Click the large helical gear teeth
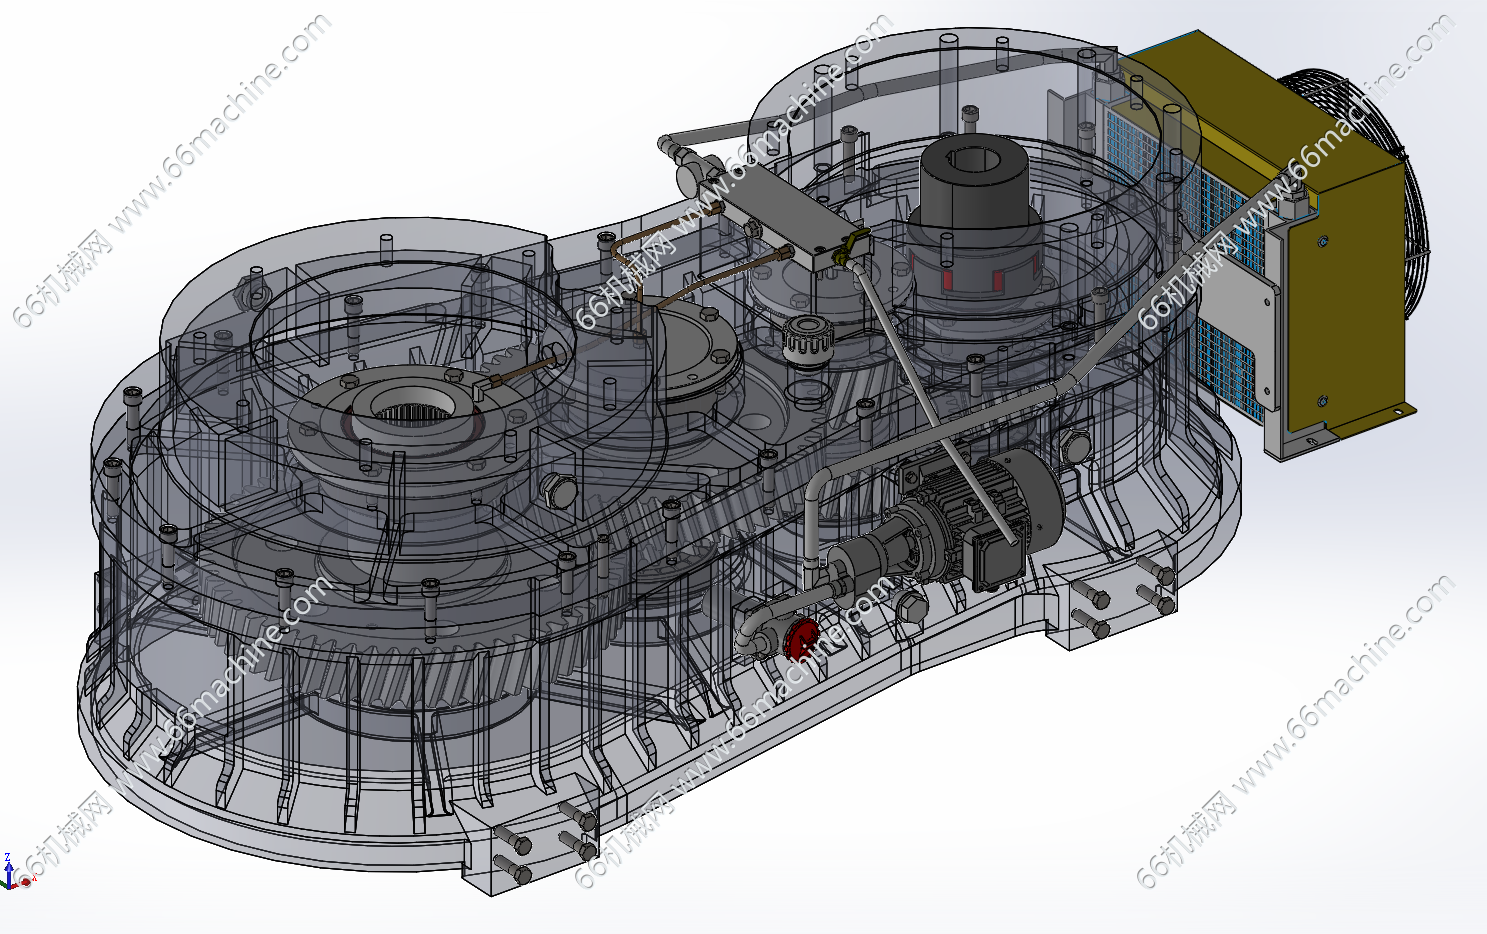This screenshot has width=1487, height=934. tap(400, 680)
